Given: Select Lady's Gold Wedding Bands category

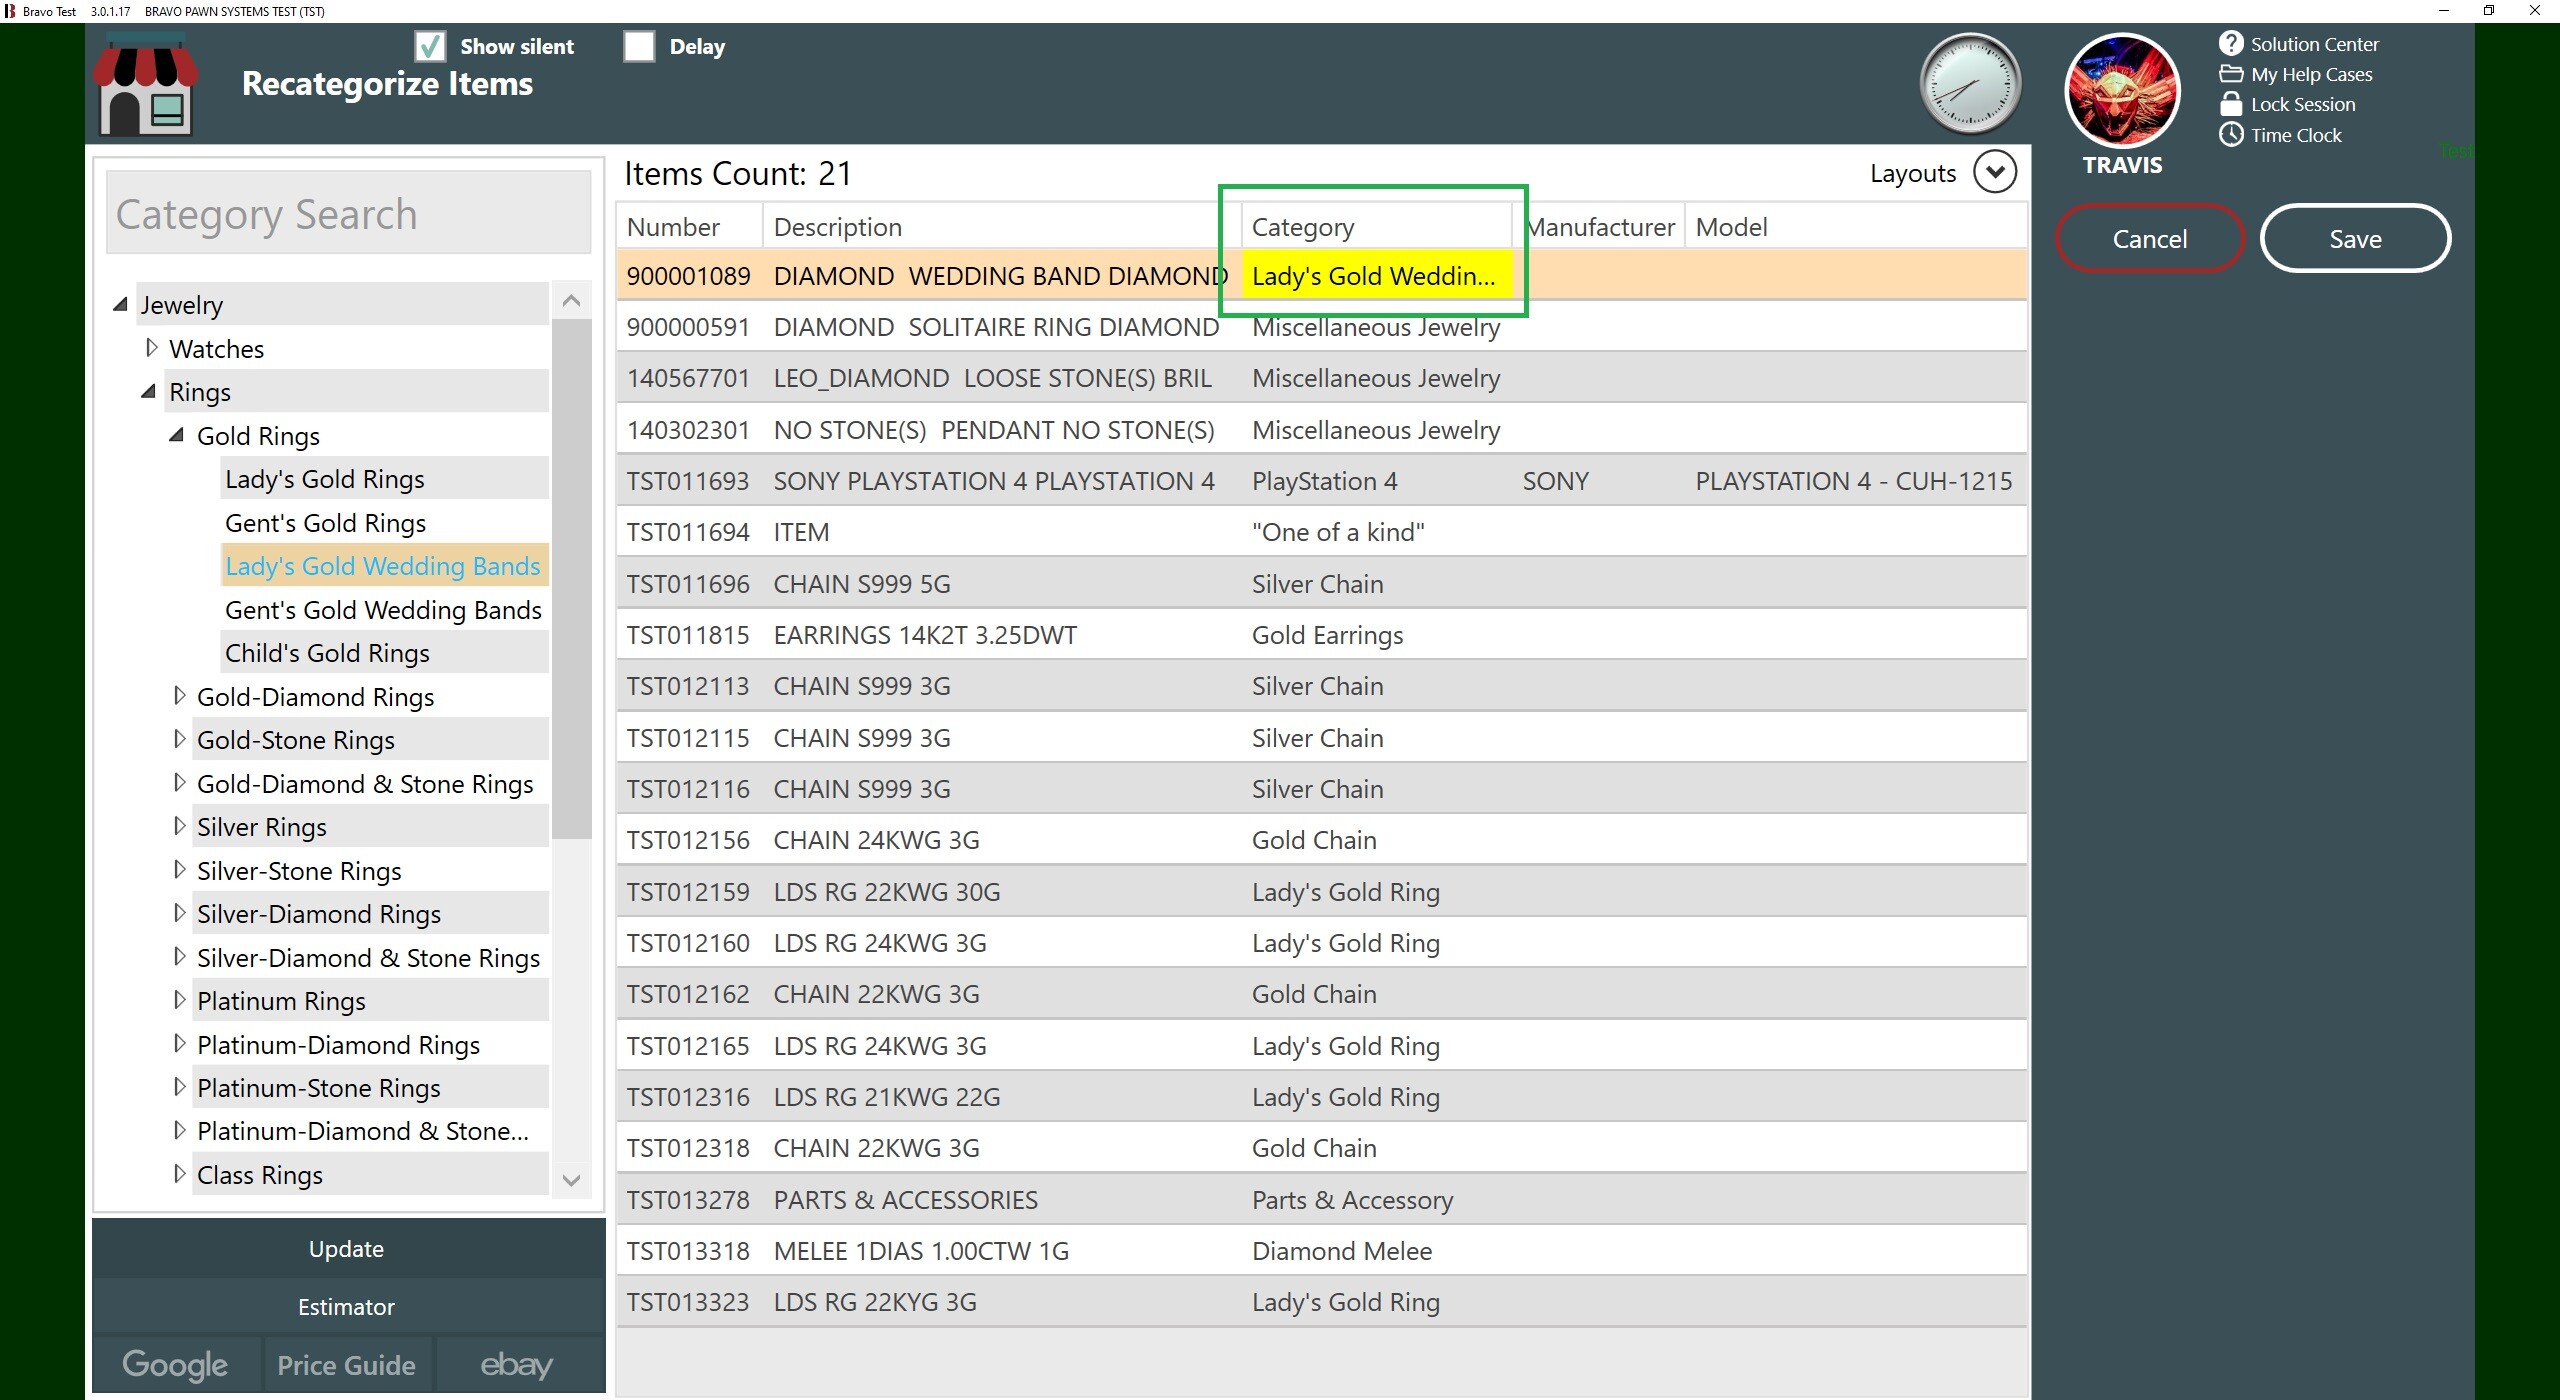Looking at the screenshot, I should [x=383, y=566].
